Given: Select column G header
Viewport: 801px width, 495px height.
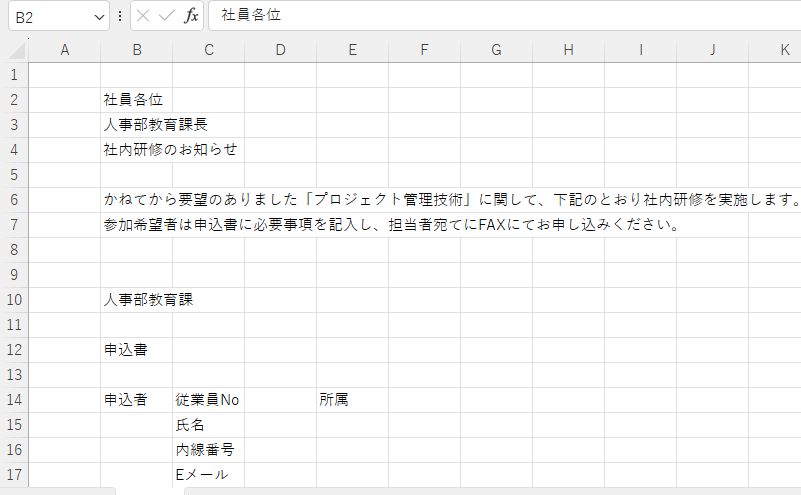Looking at the screenshot, I should (497, 50).
